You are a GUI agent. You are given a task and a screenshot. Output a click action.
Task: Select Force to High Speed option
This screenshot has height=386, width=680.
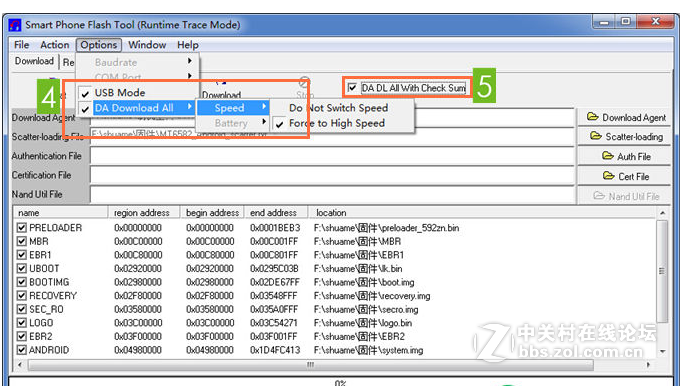pos(343,123)
